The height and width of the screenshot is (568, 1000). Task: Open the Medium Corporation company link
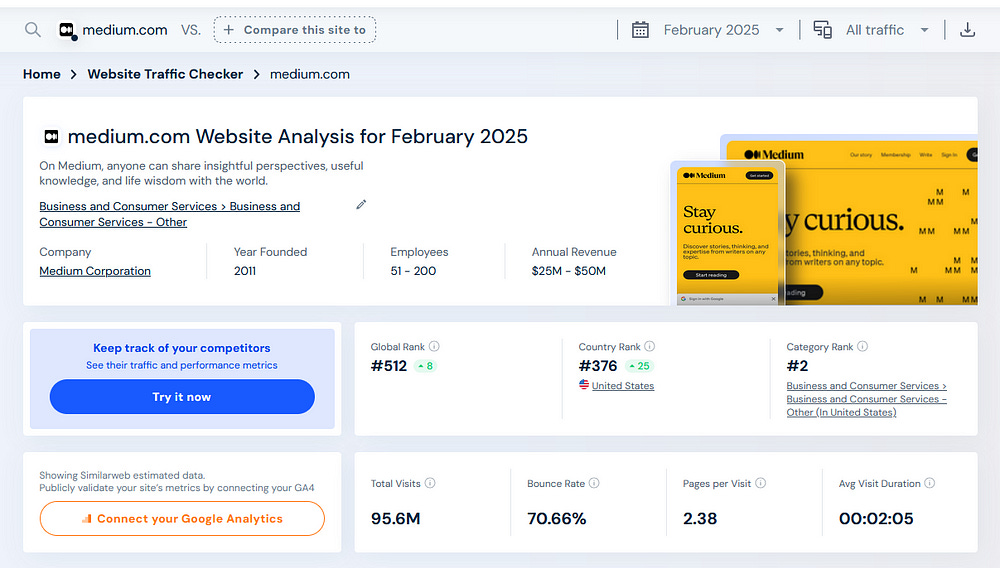pyautogui.click(x=95, y=271)
